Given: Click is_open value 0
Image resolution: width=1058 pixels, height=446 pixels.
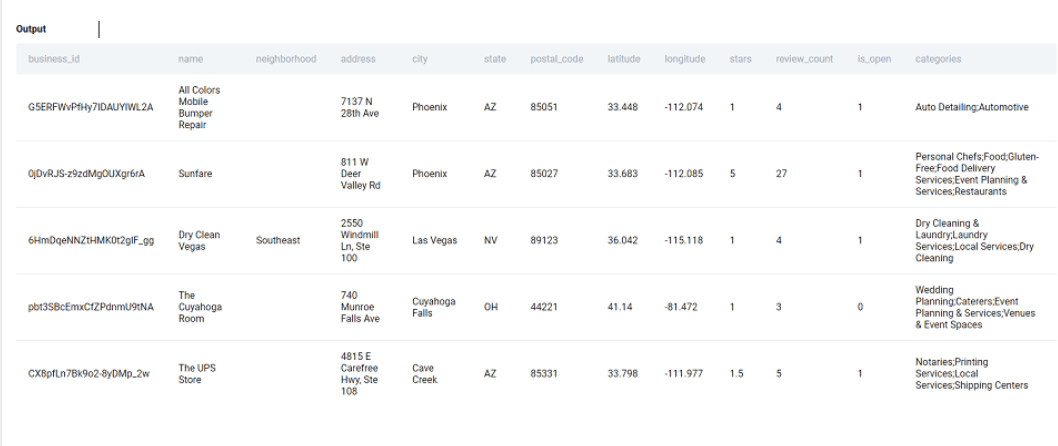Looking at the screenshot, I should pyautogui.click(x=860, y=307).
